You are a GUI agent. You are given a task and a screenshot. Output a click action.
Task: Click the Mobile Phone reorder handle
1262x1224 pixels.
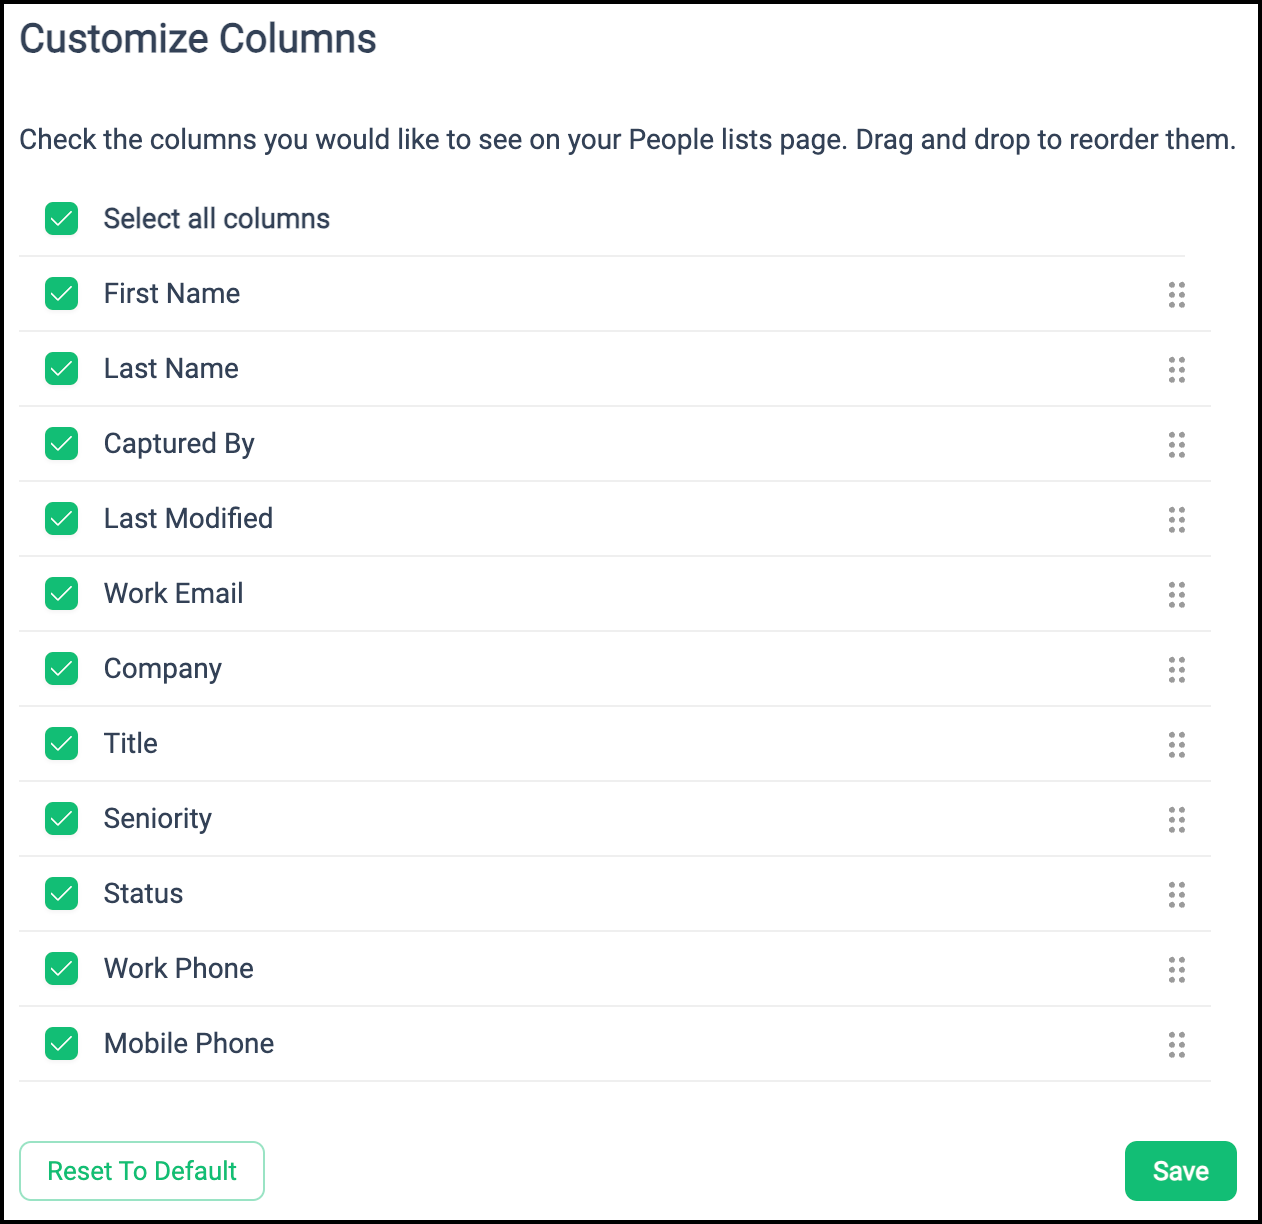tap(1177, 1045)
